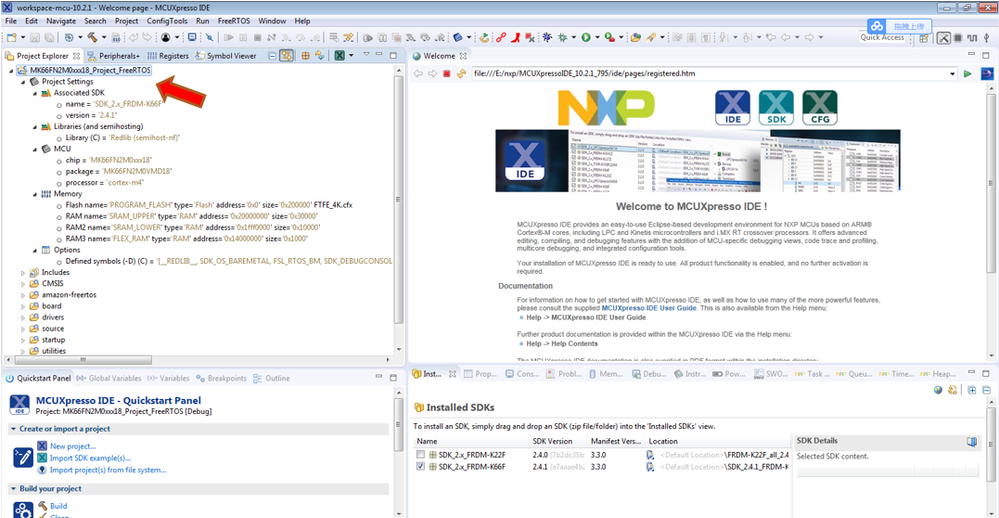Toggle Link with Editor in Project Explorer
This screenshot has height=518, width=999.
287,56
